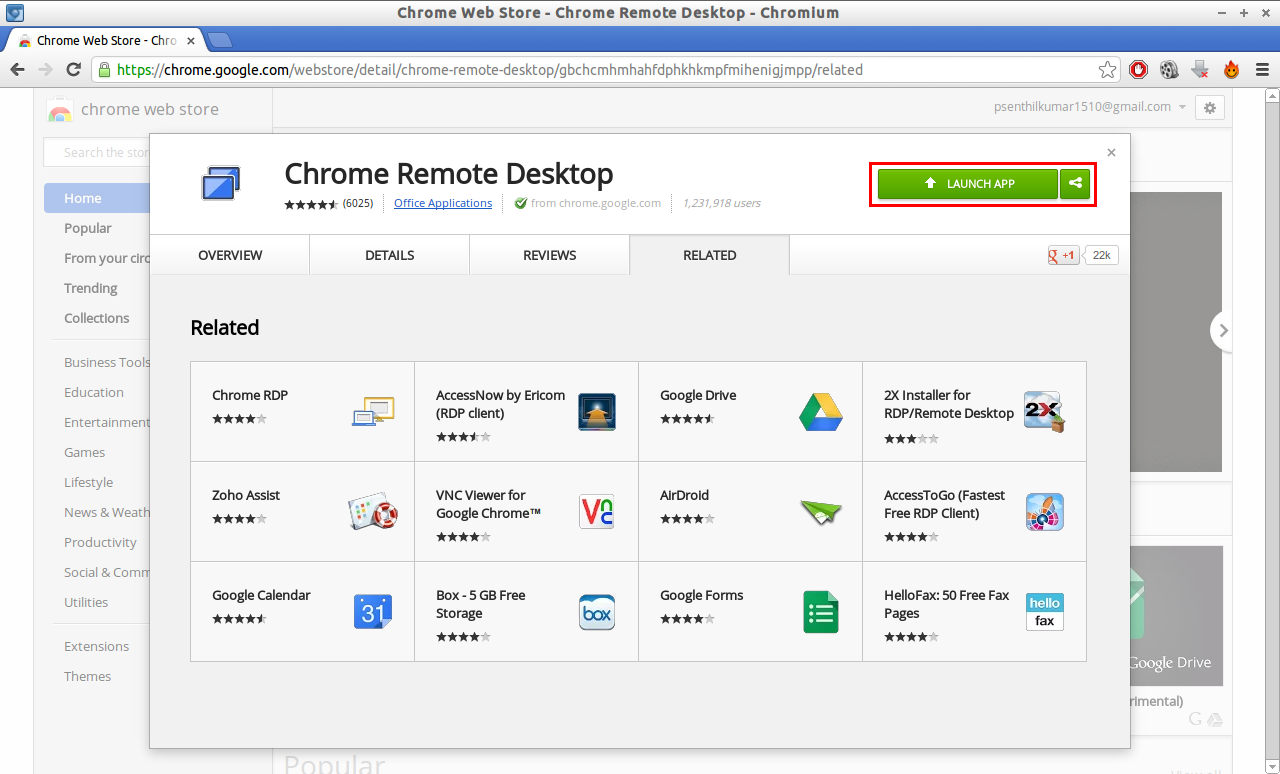Open the Google Calendar app title

click(x=261, y=595)
